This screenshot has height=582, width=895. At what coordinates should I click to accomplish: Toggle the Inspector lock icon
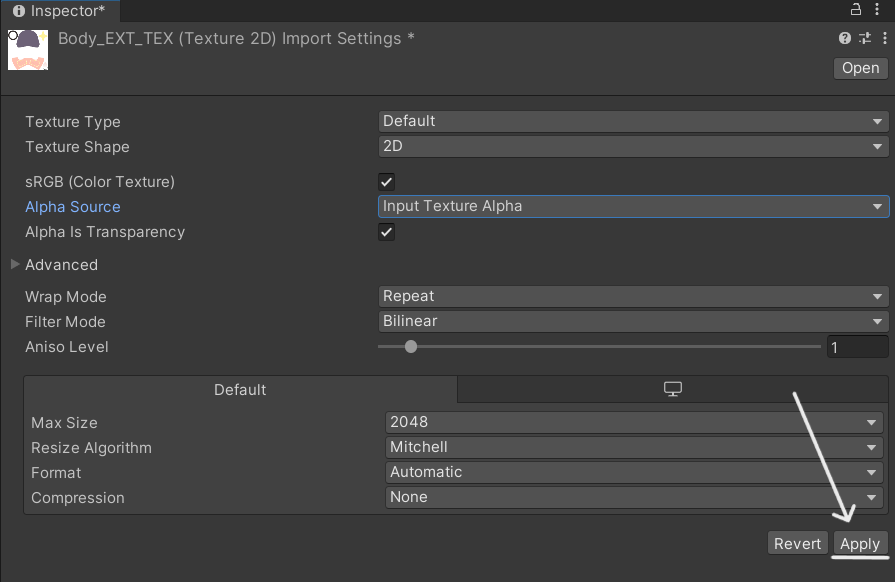(855, 10)
